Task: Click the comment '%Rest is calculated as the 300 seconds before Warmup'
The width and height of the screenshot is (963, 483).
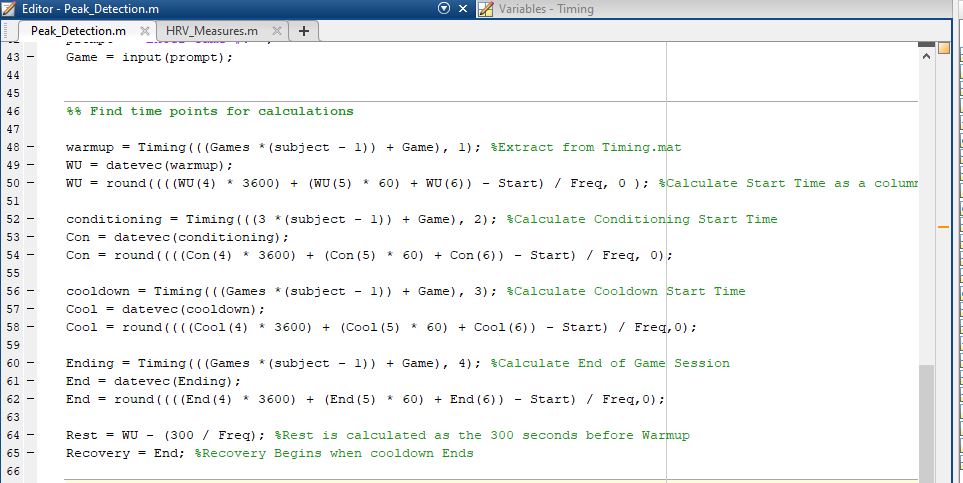Action: pos(482,435)
